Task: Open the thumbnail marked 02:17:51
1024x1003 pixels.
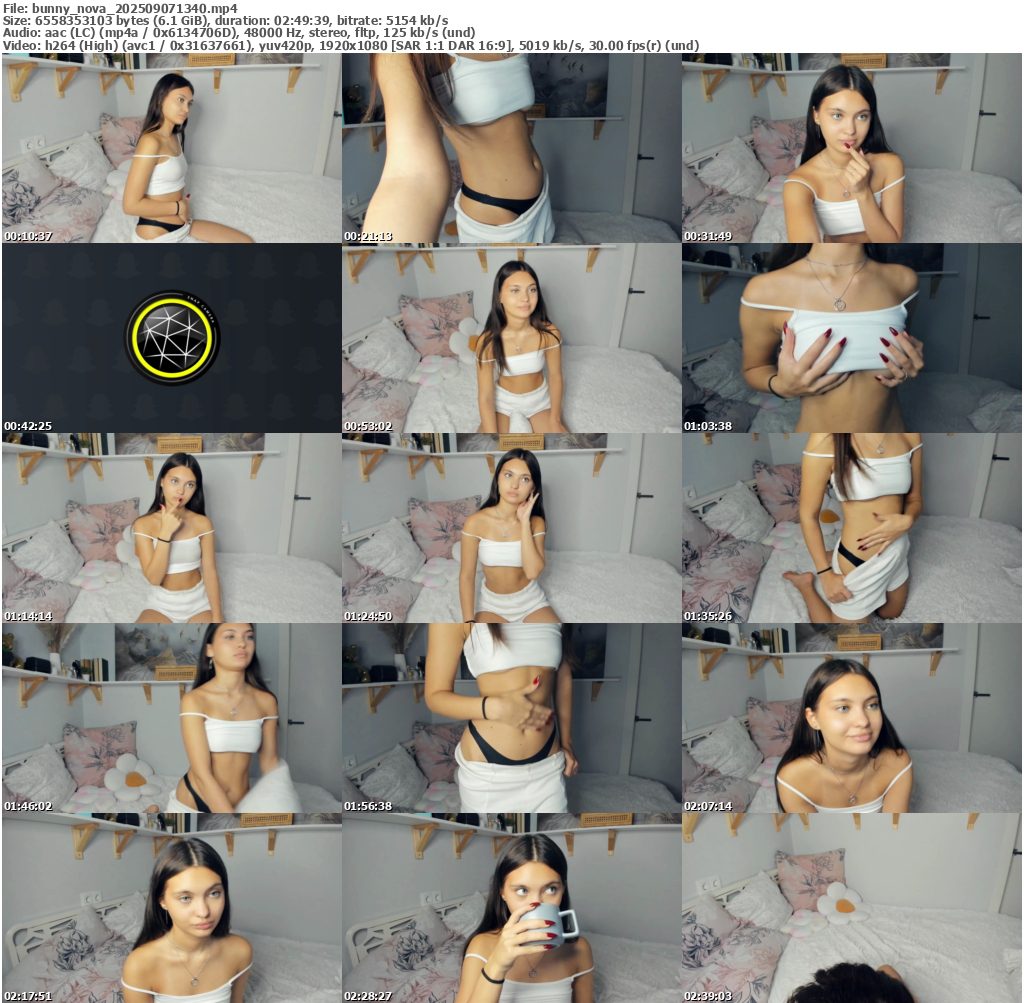Action: pyautogui.click(x=172, y=908)
